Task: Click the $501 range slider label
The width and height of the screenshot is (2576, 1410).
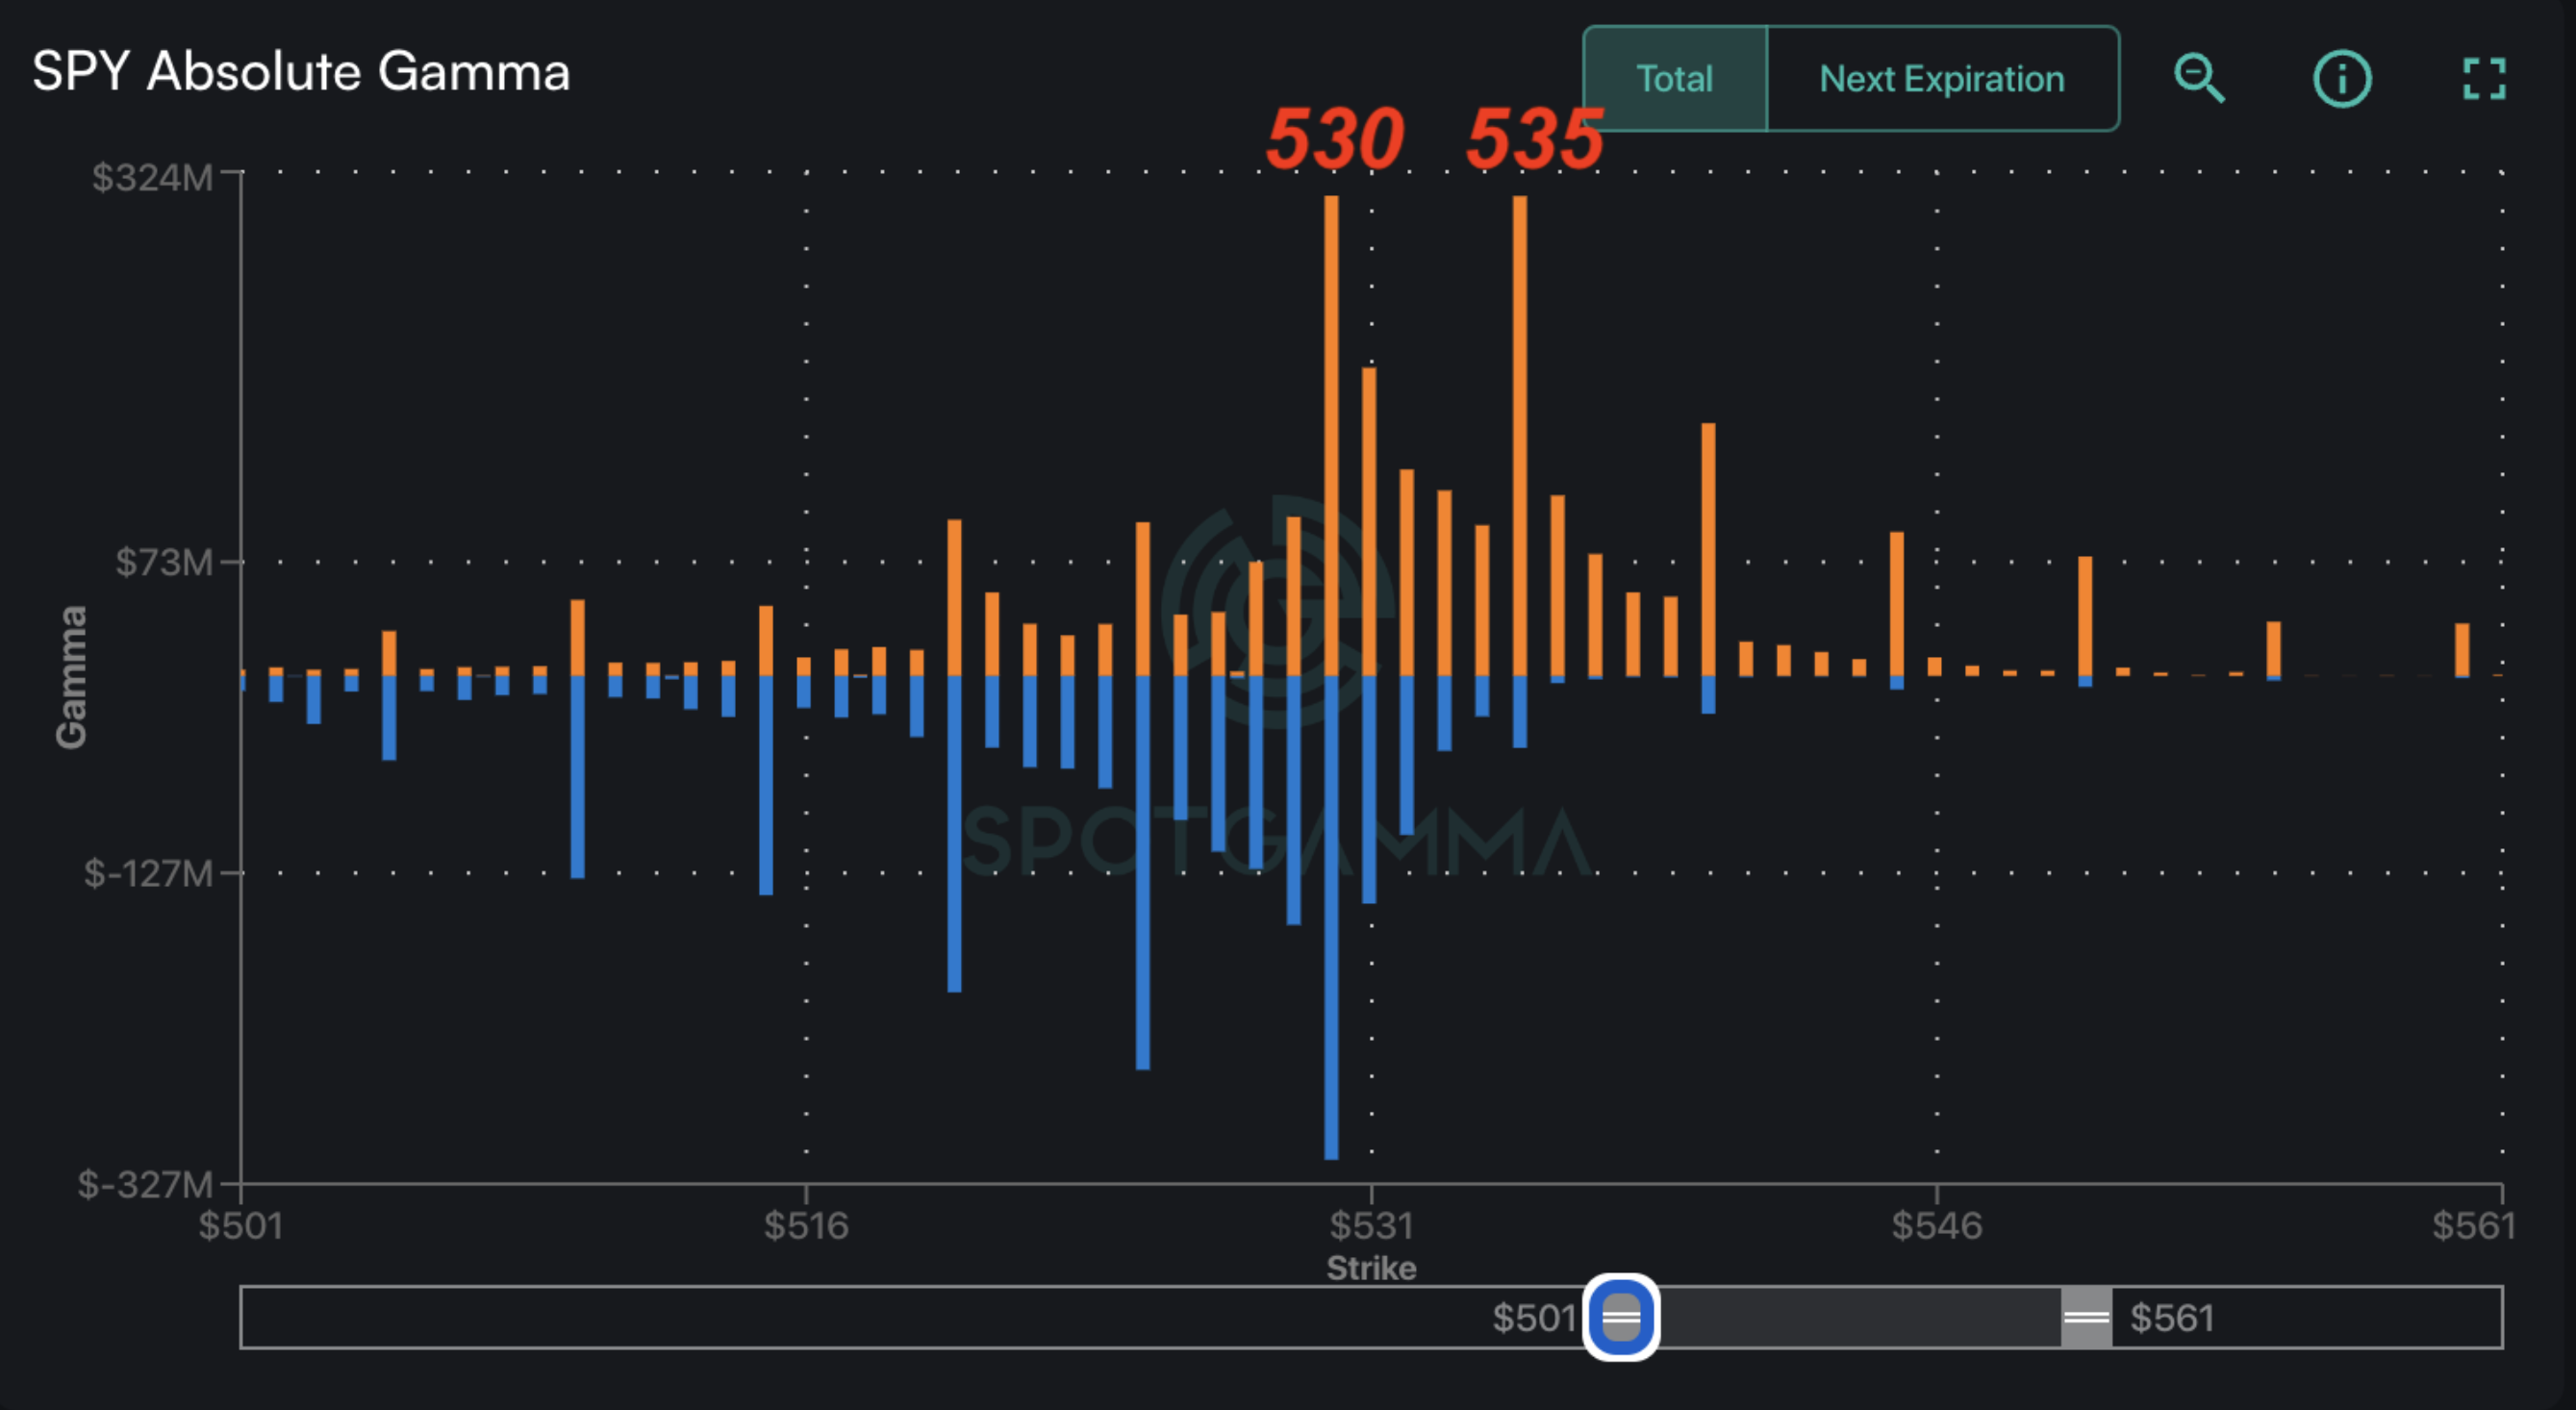Action: (x=1534, y=1318)
